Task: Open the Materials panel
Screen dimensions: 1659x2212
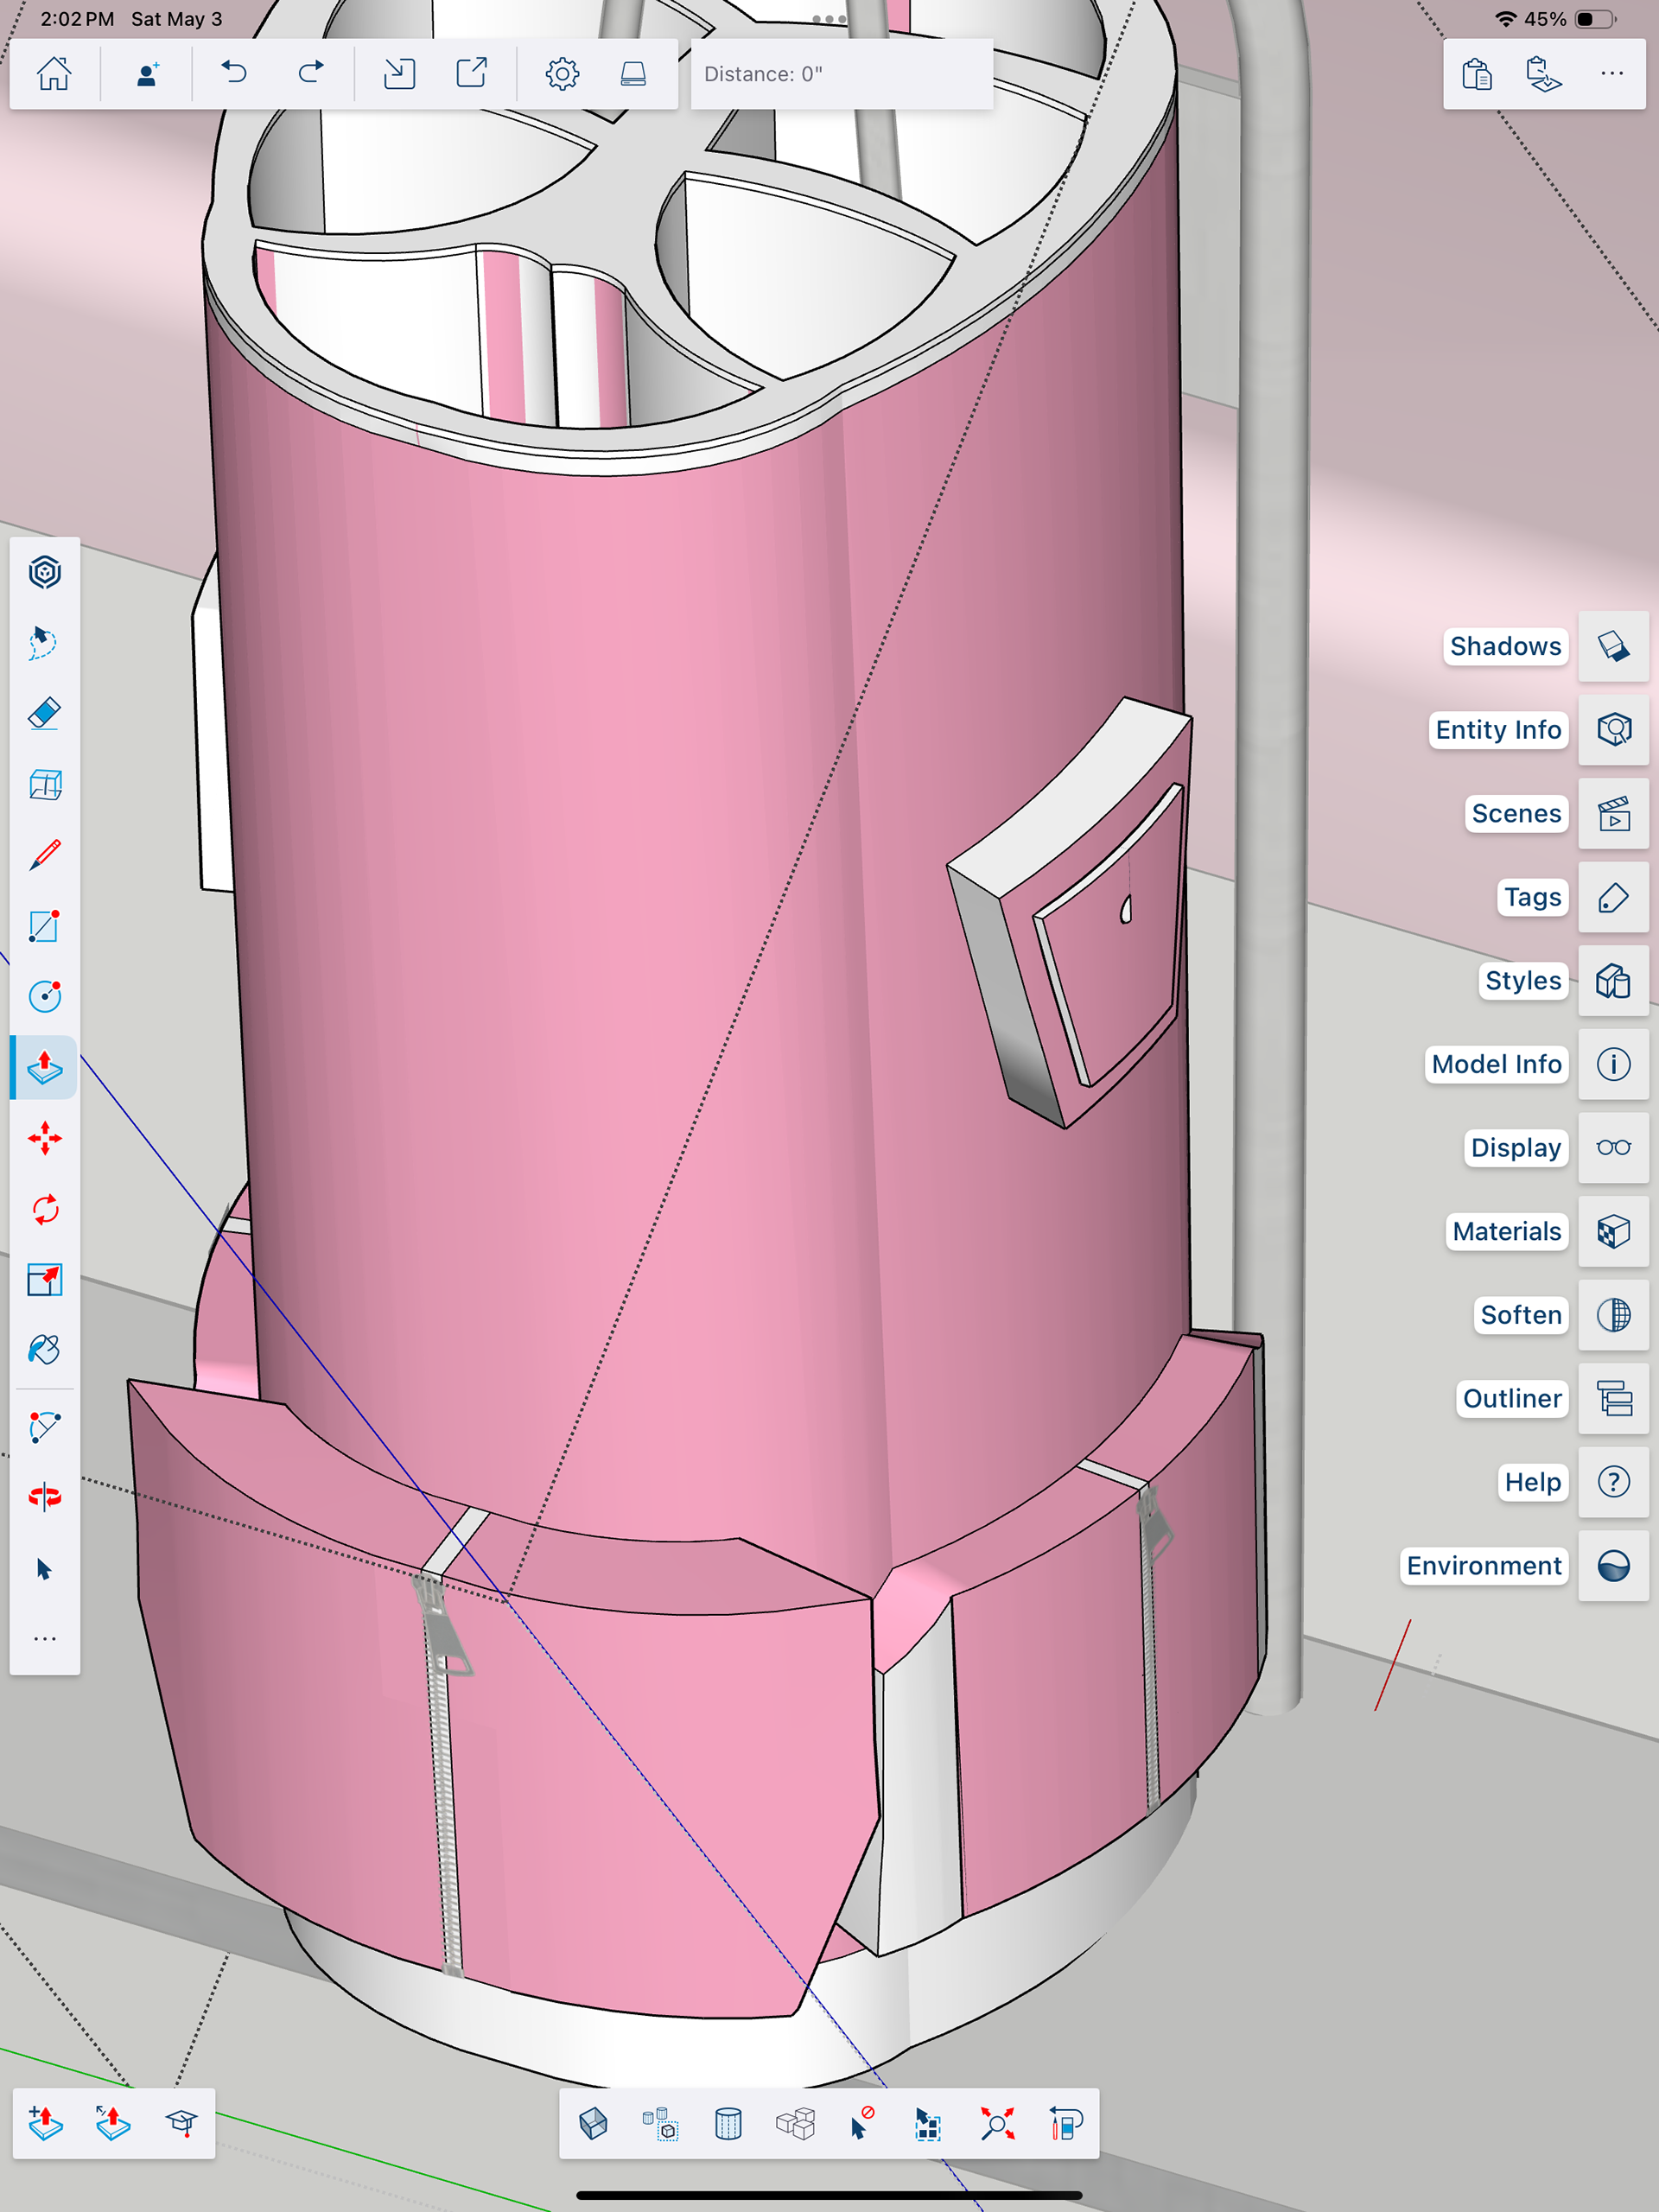Action: click(1613, 1231)
